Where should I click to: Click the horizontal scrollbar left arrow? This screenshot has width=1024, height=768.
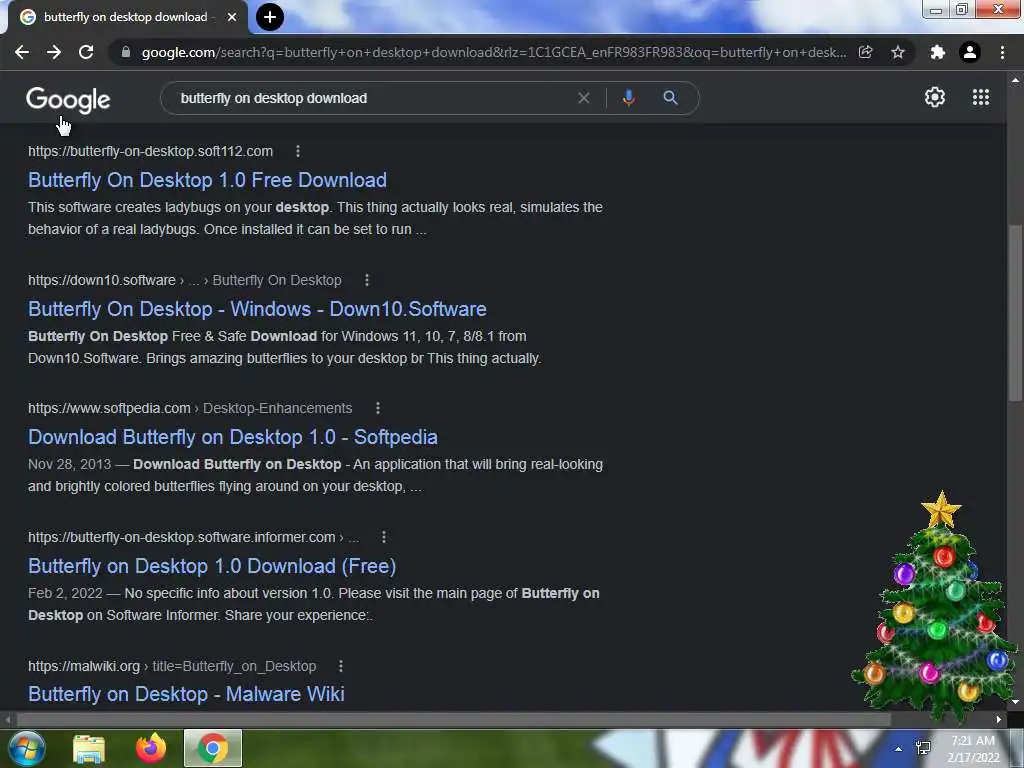(8, 719)
